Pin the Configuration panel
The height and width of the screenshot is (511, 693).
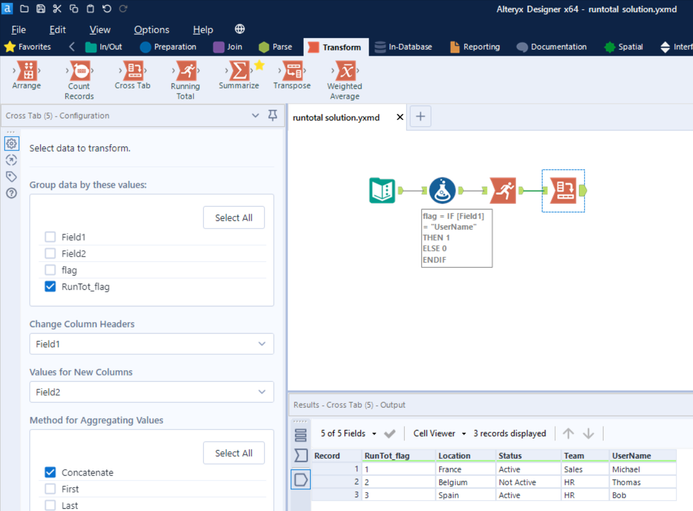pos(273,115)
